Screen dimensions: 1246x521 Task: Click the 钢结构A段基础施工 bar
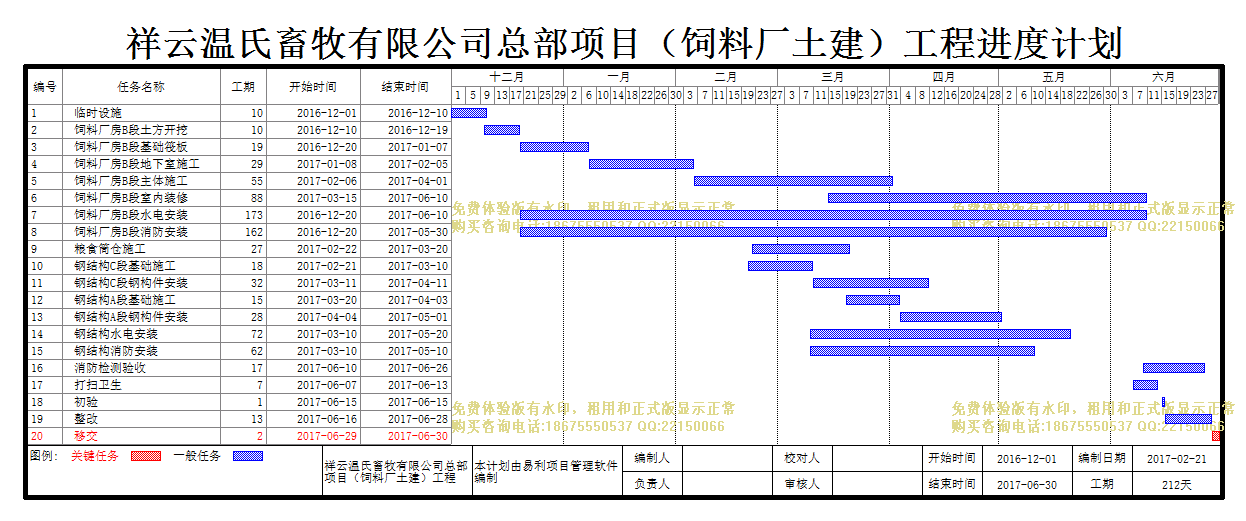point(873,300)
